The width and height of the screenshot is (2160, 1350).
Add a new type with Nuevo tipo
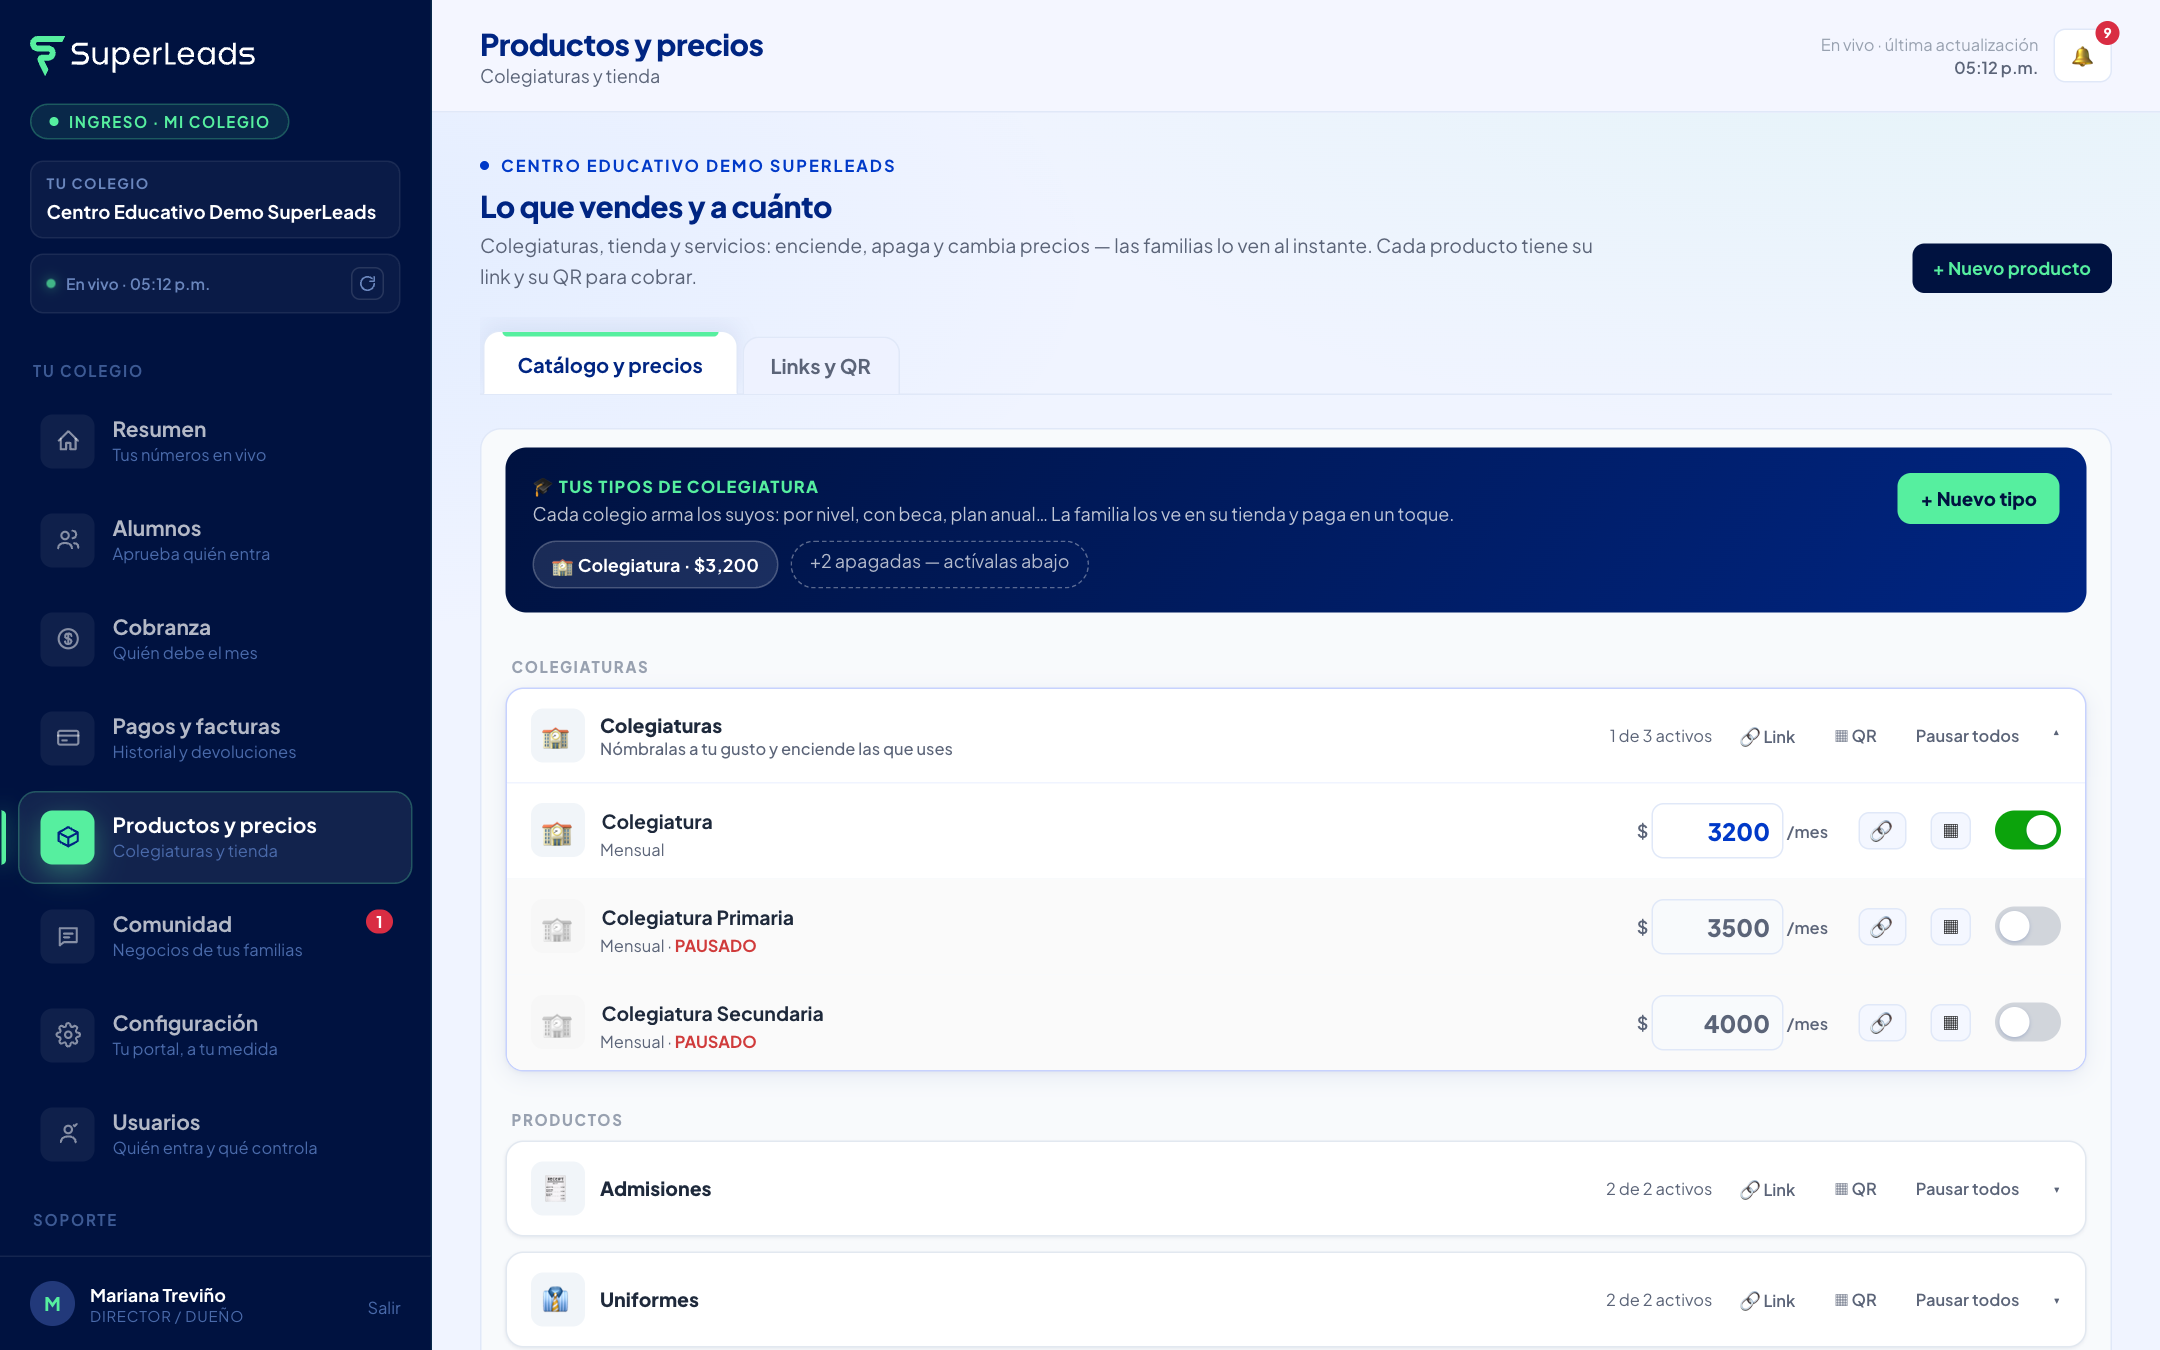click(1978, 499)
